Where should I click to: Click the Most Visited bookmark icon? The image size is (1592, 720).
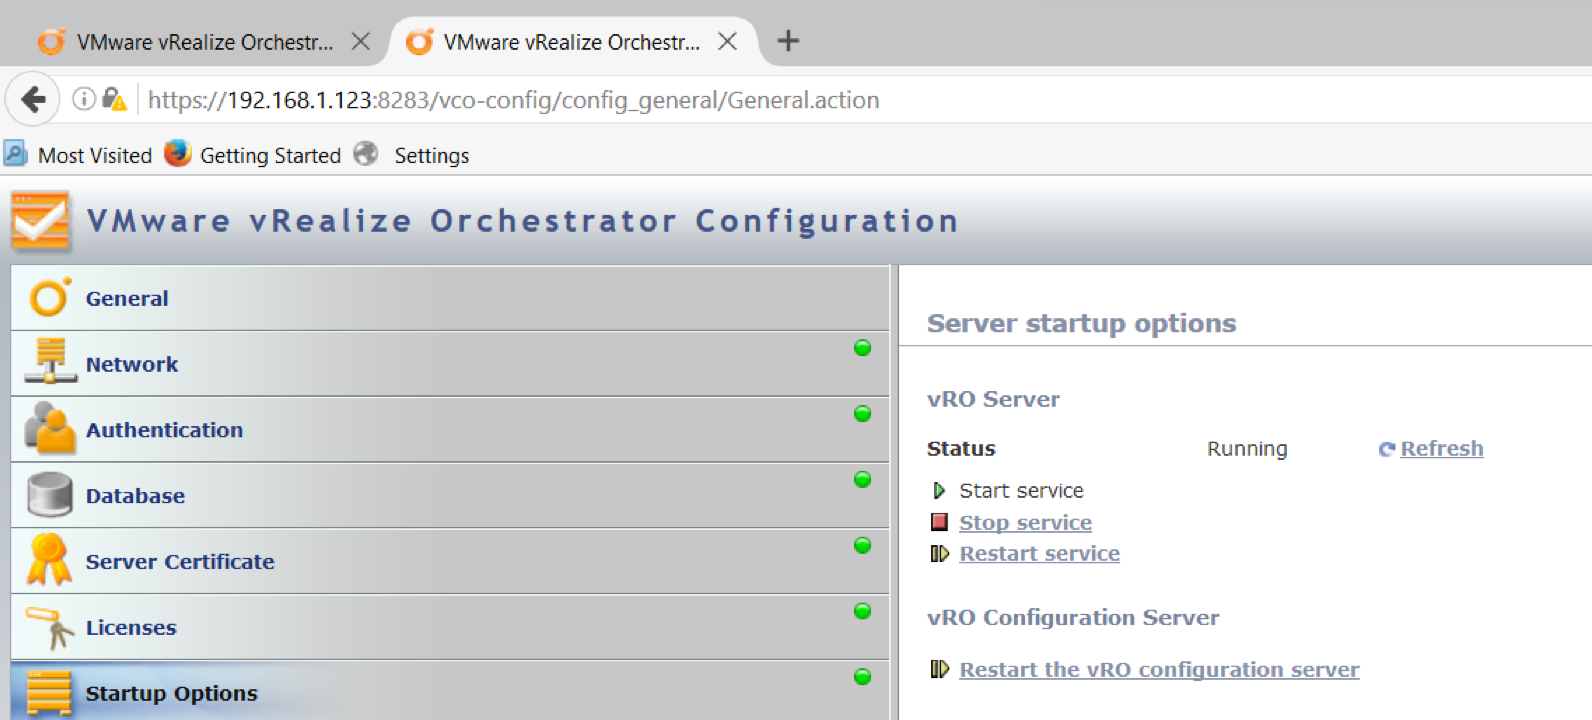(15, 154)
